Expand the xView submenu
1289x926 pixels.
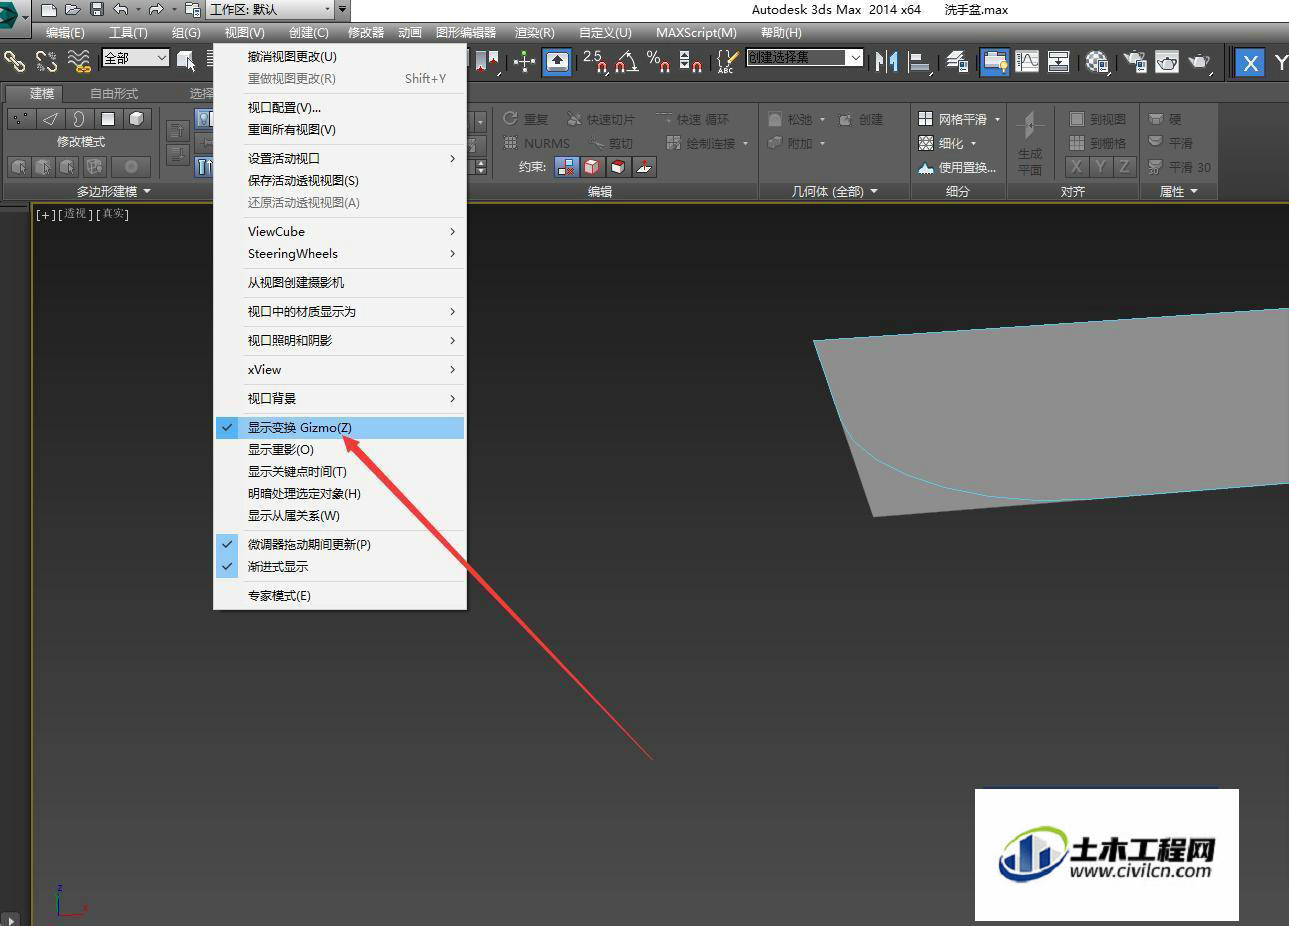pos(340,369)
